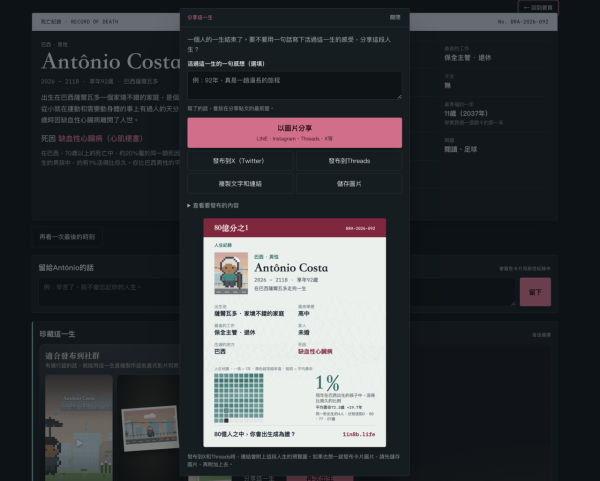This screenshot has height=481, width=600.
Task: Click 80億分之1 card header title
Action: tap(231, 228)
